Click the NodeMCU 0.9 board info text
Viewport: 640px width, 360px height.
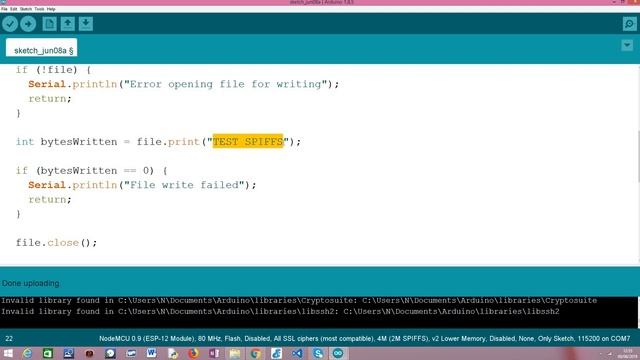[364, 338]
